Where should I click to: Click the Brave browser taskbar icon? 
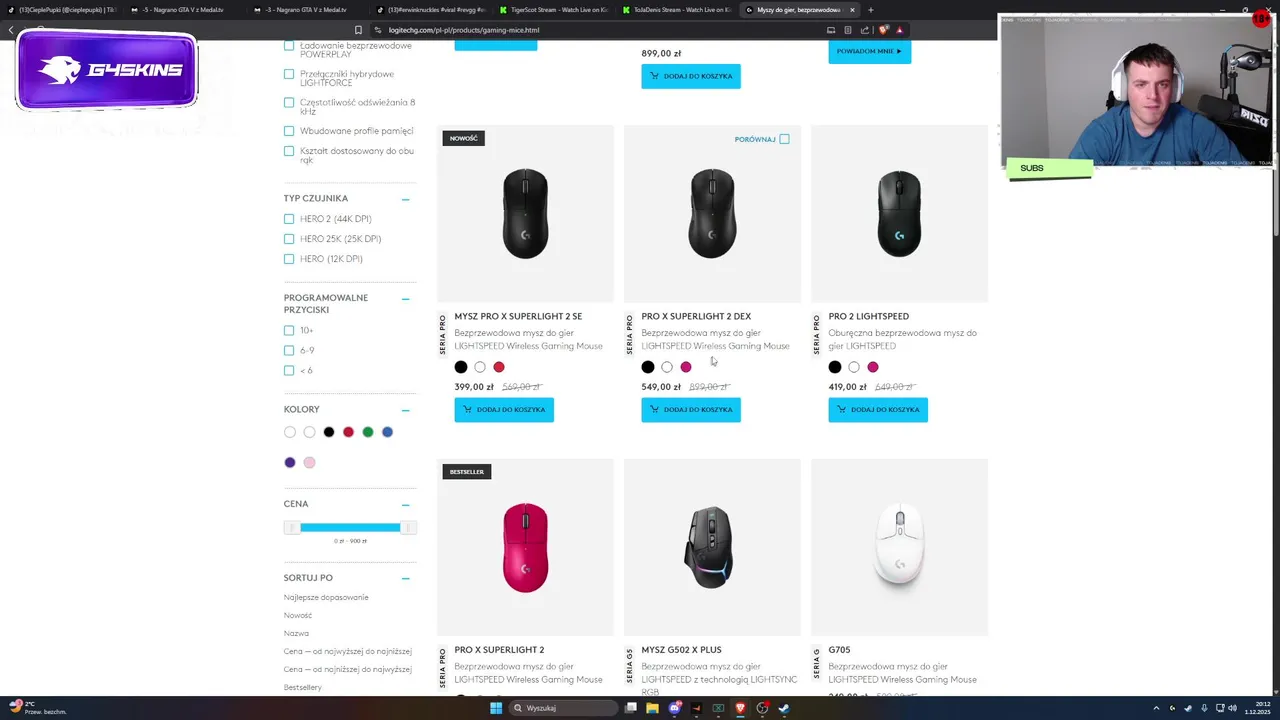[x=740, y=708]
